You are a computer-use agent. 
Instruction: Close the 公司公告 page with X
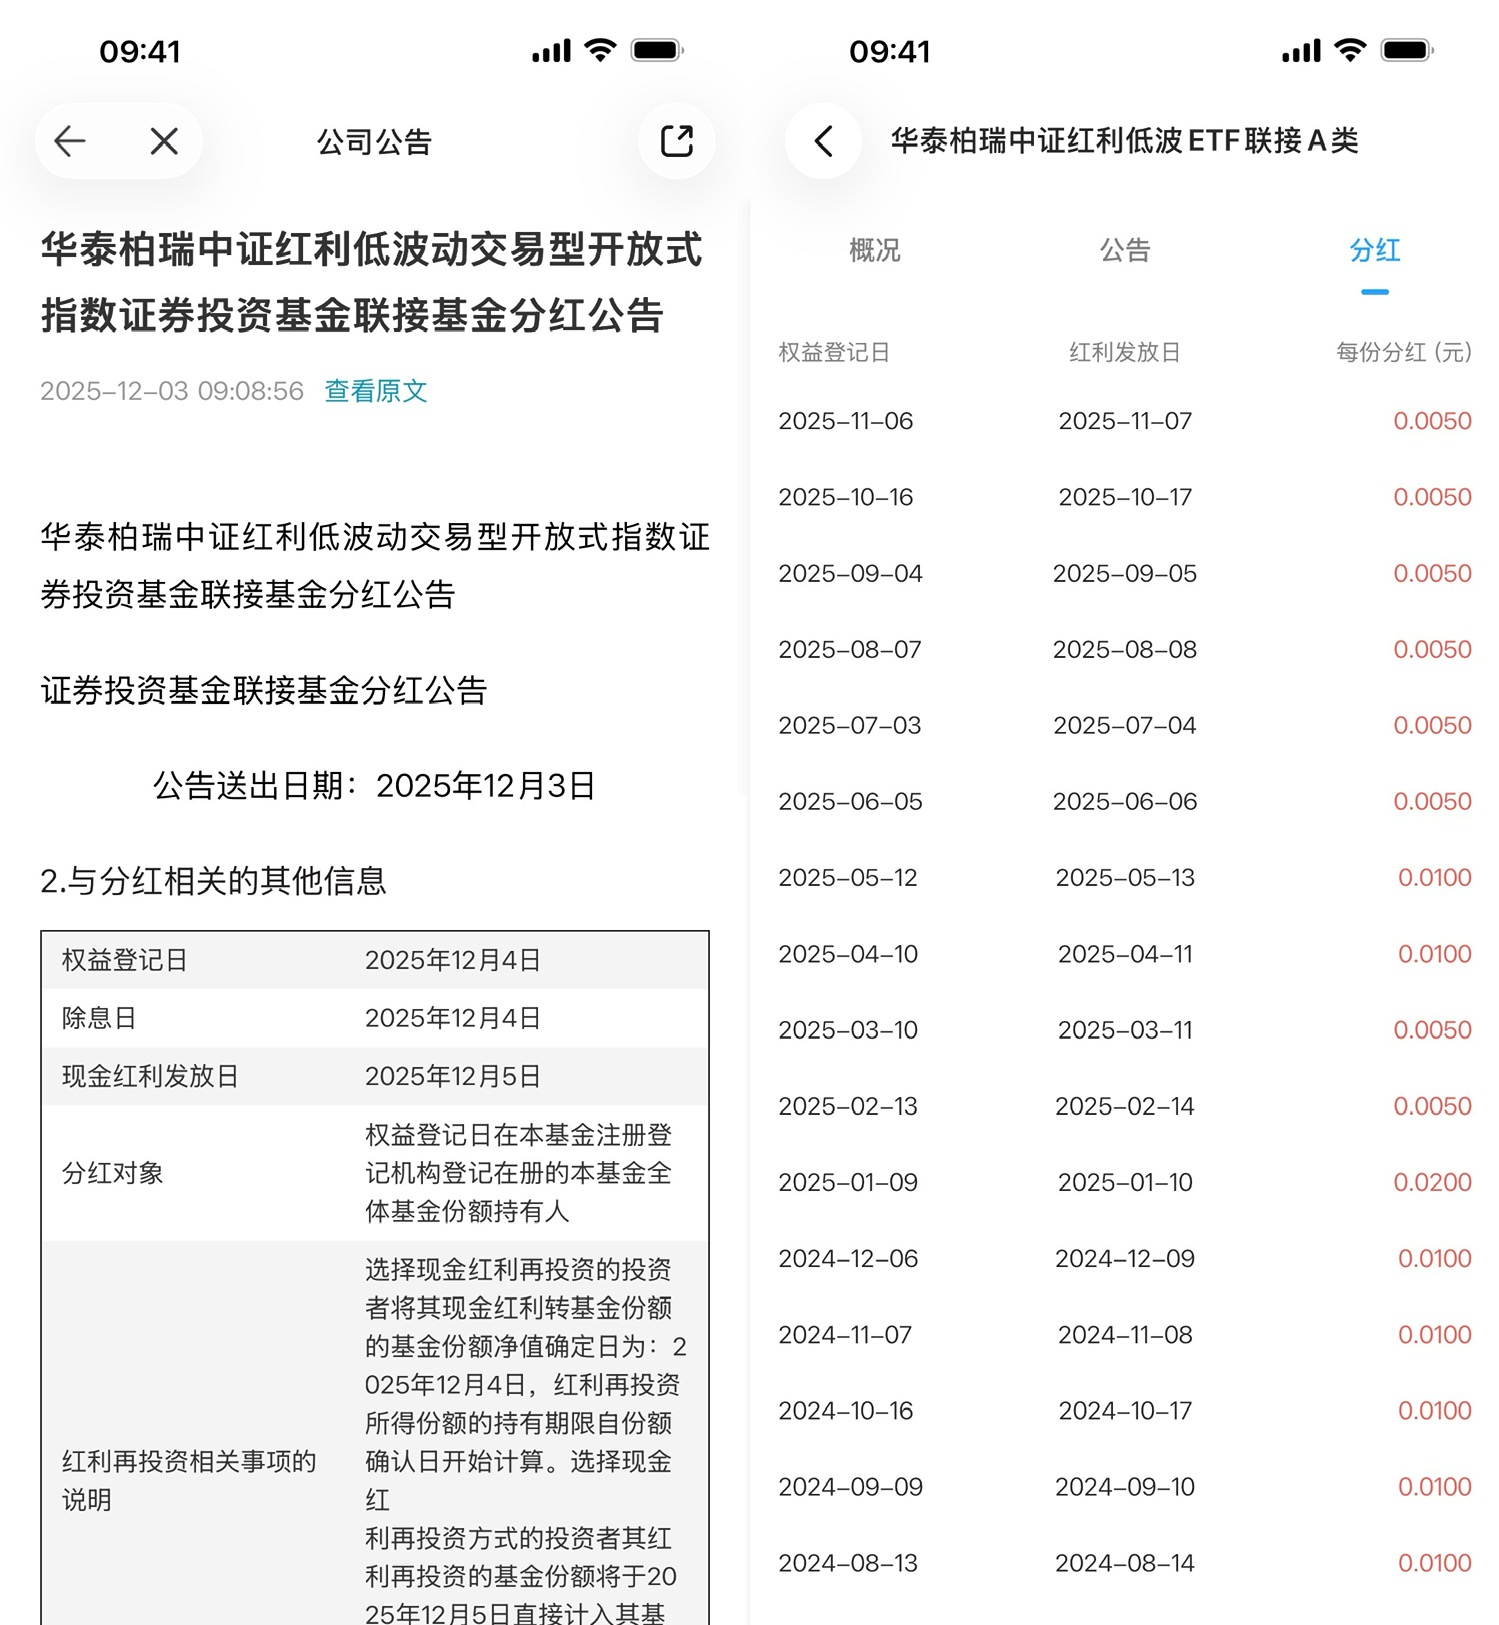[164, 141]
